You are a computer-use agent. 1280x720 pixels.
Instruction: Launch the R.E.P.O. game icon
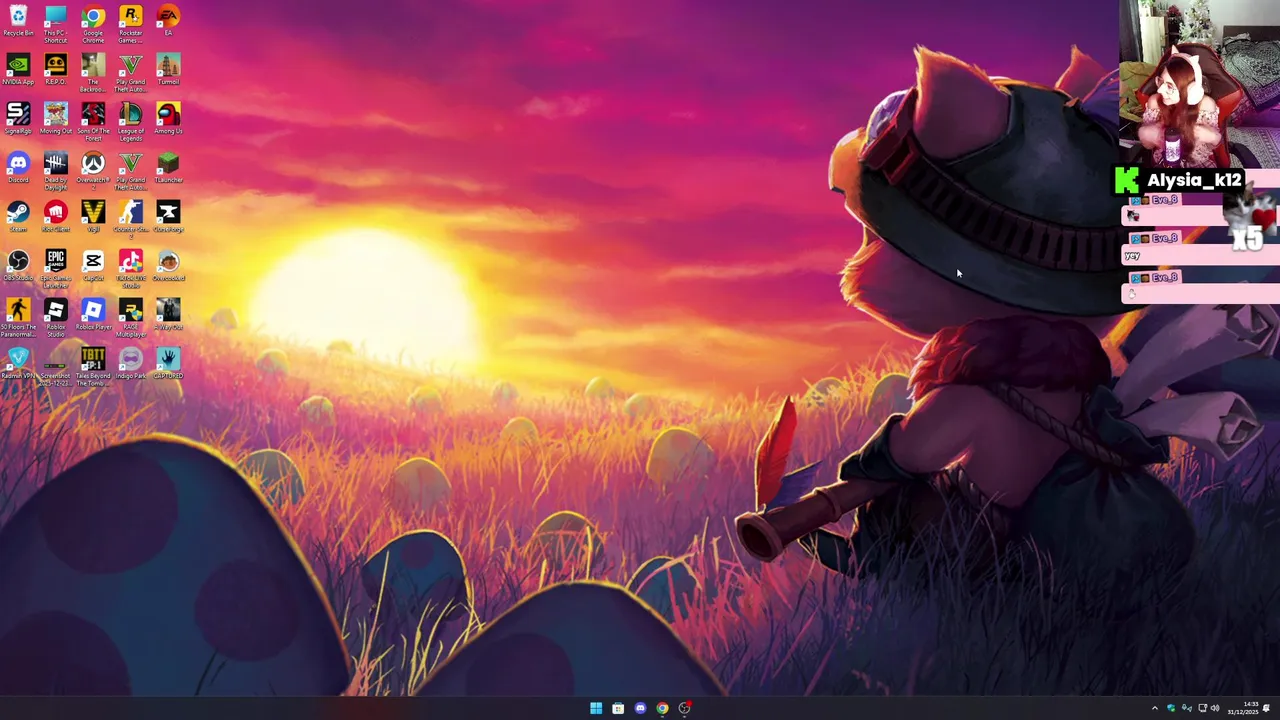55,69
